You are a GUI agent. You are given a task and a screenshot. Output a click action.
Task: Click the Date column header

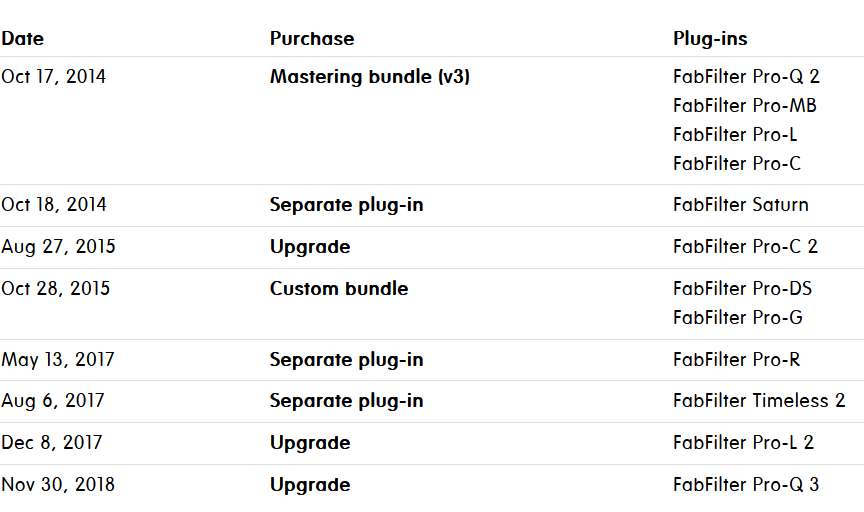click(23, 39)
